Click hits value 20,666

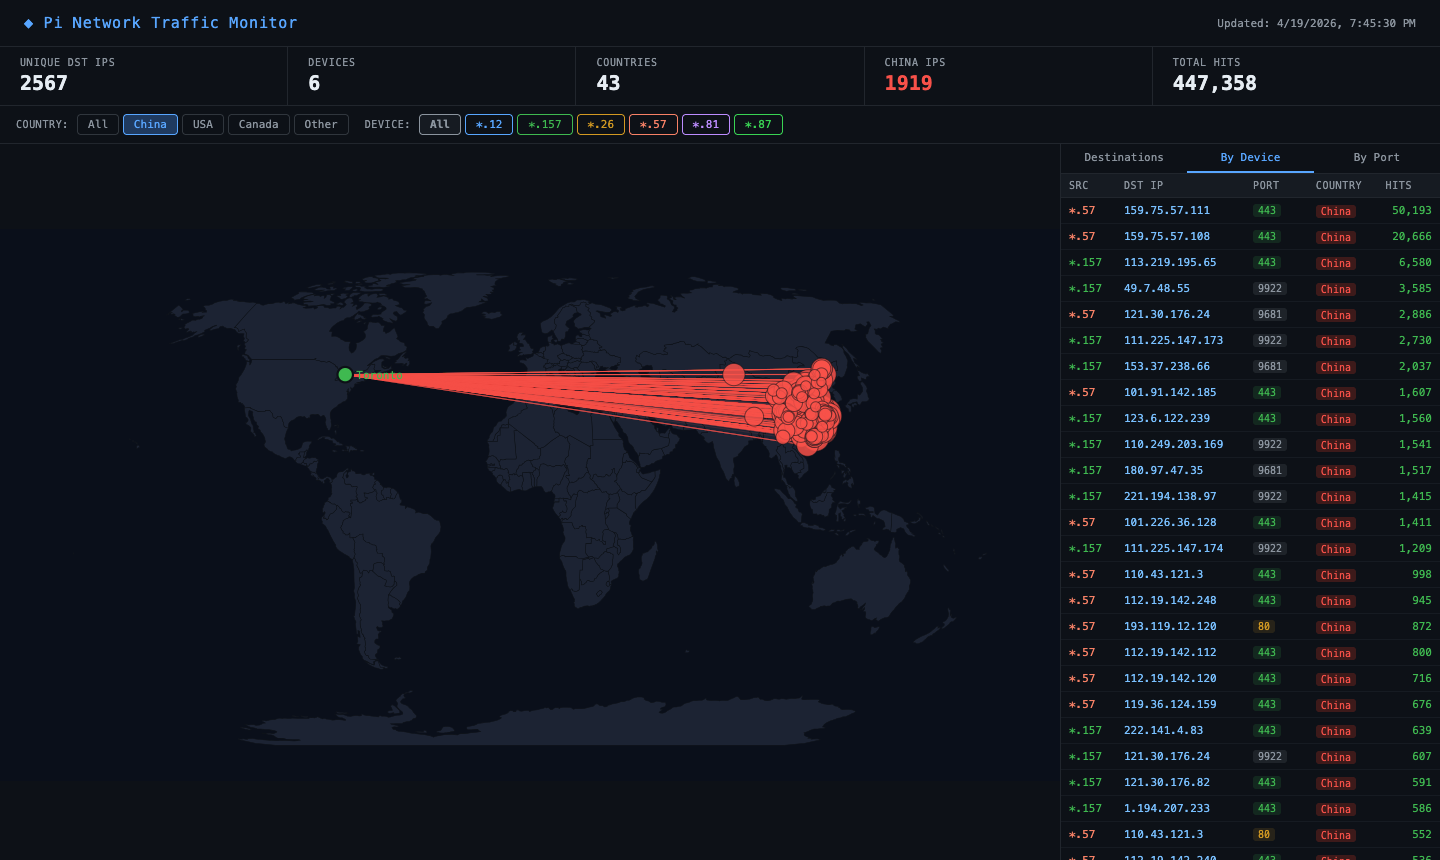(1412, 237)
